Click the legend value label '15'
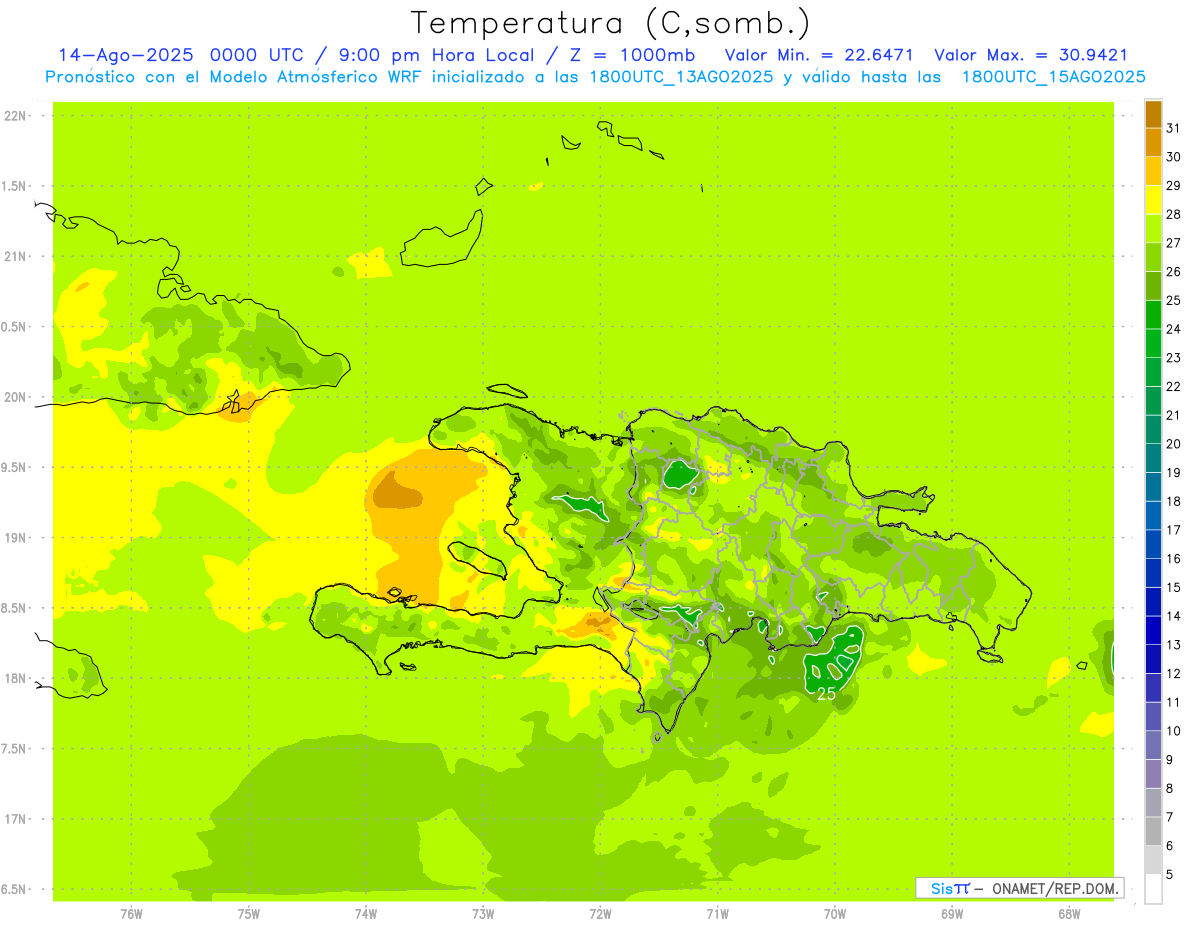 pyautogui.click(x=1173, y=587)
